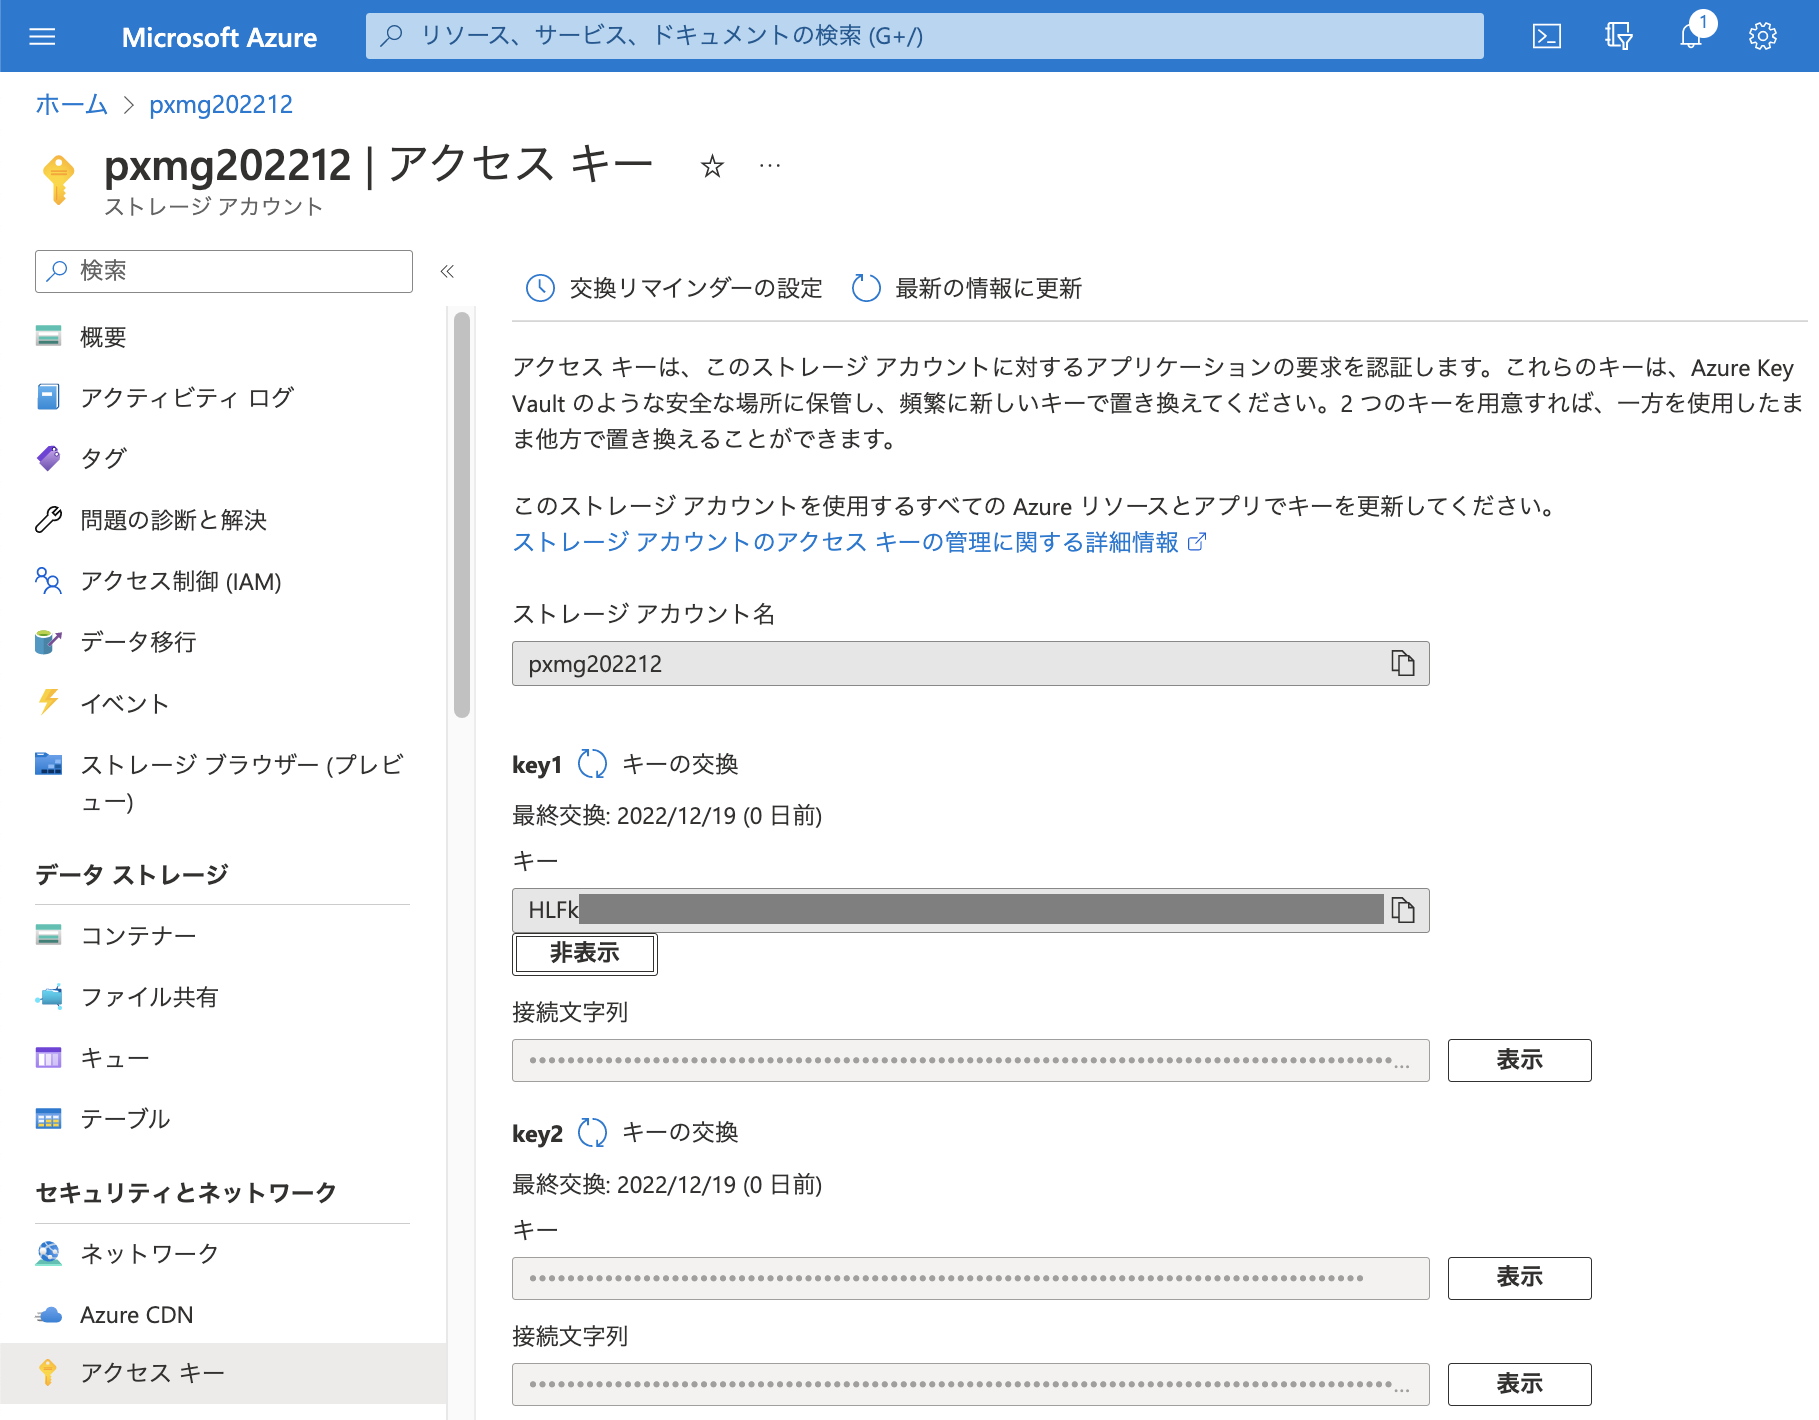Viewport: 1819px width, 1420px height.
Task: Open portal settings gear
Action: (x=1762, y=37)
